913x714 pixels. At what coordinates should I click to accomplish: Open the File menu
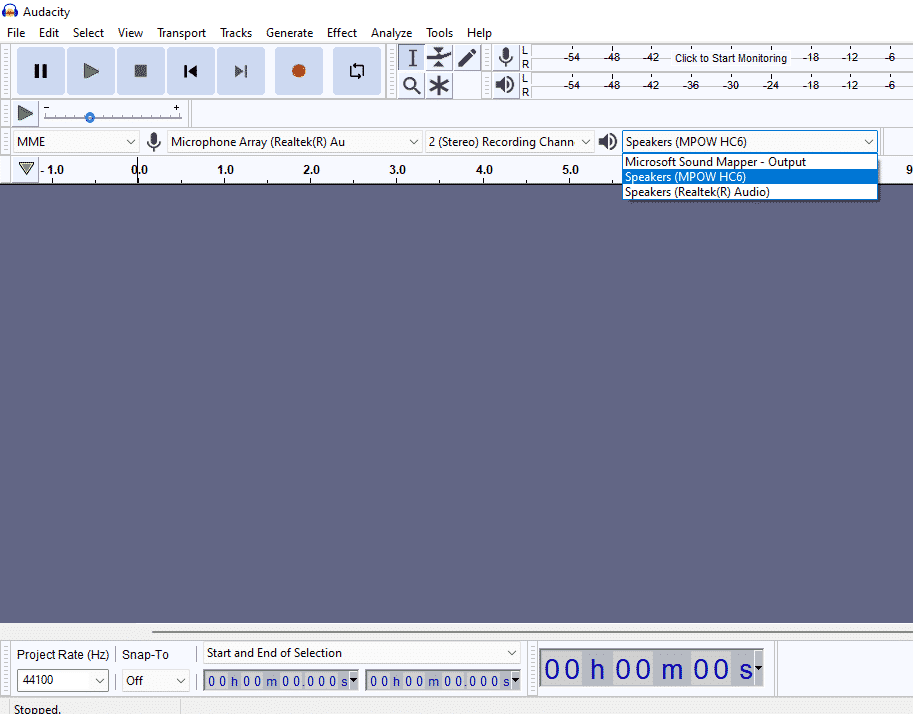pyautogui.click(x=16, y=33)
